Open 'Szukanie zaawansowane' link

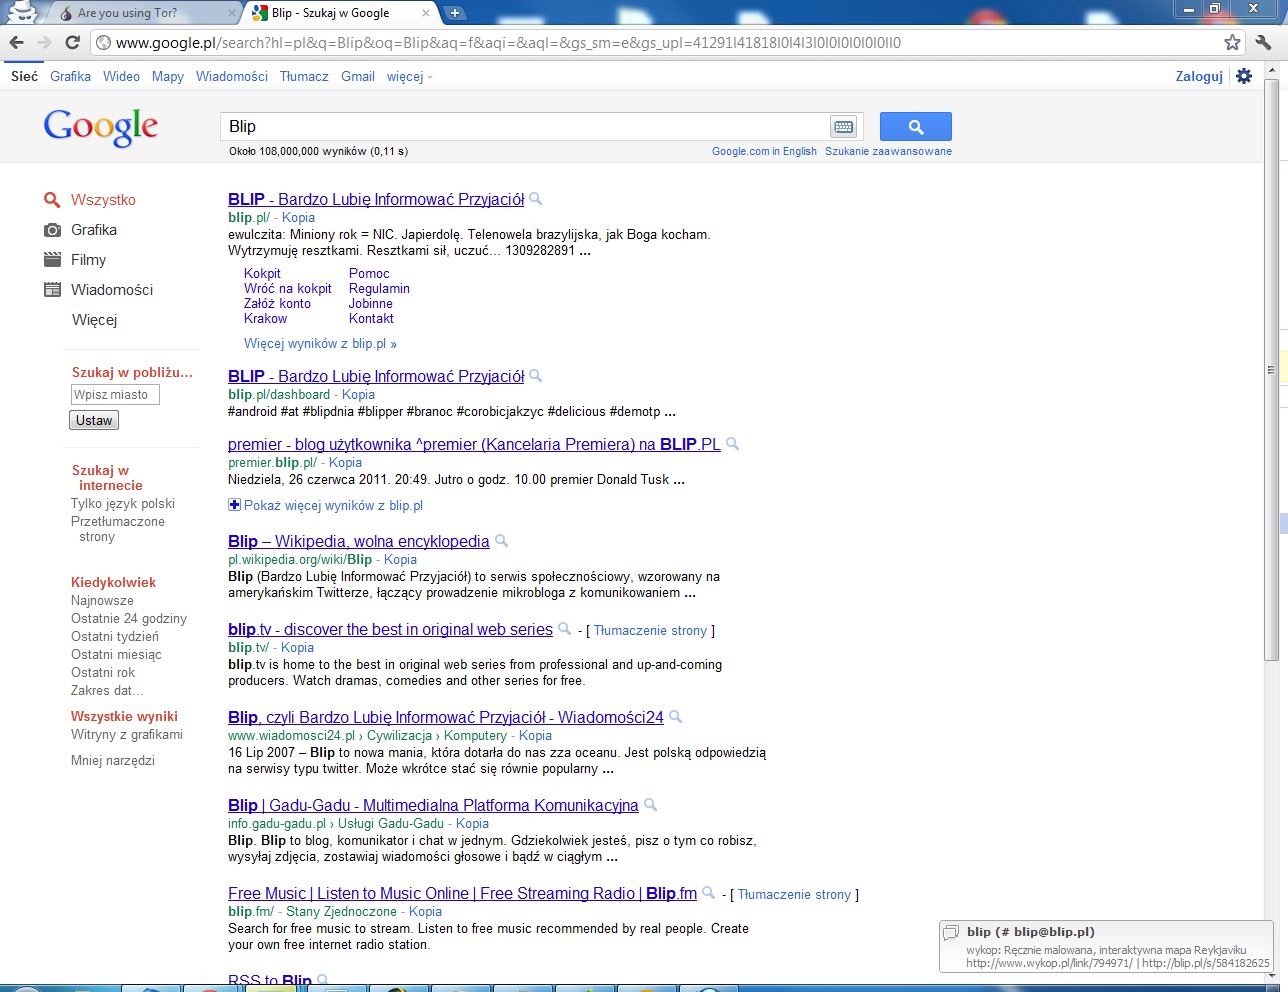[888, 151]
